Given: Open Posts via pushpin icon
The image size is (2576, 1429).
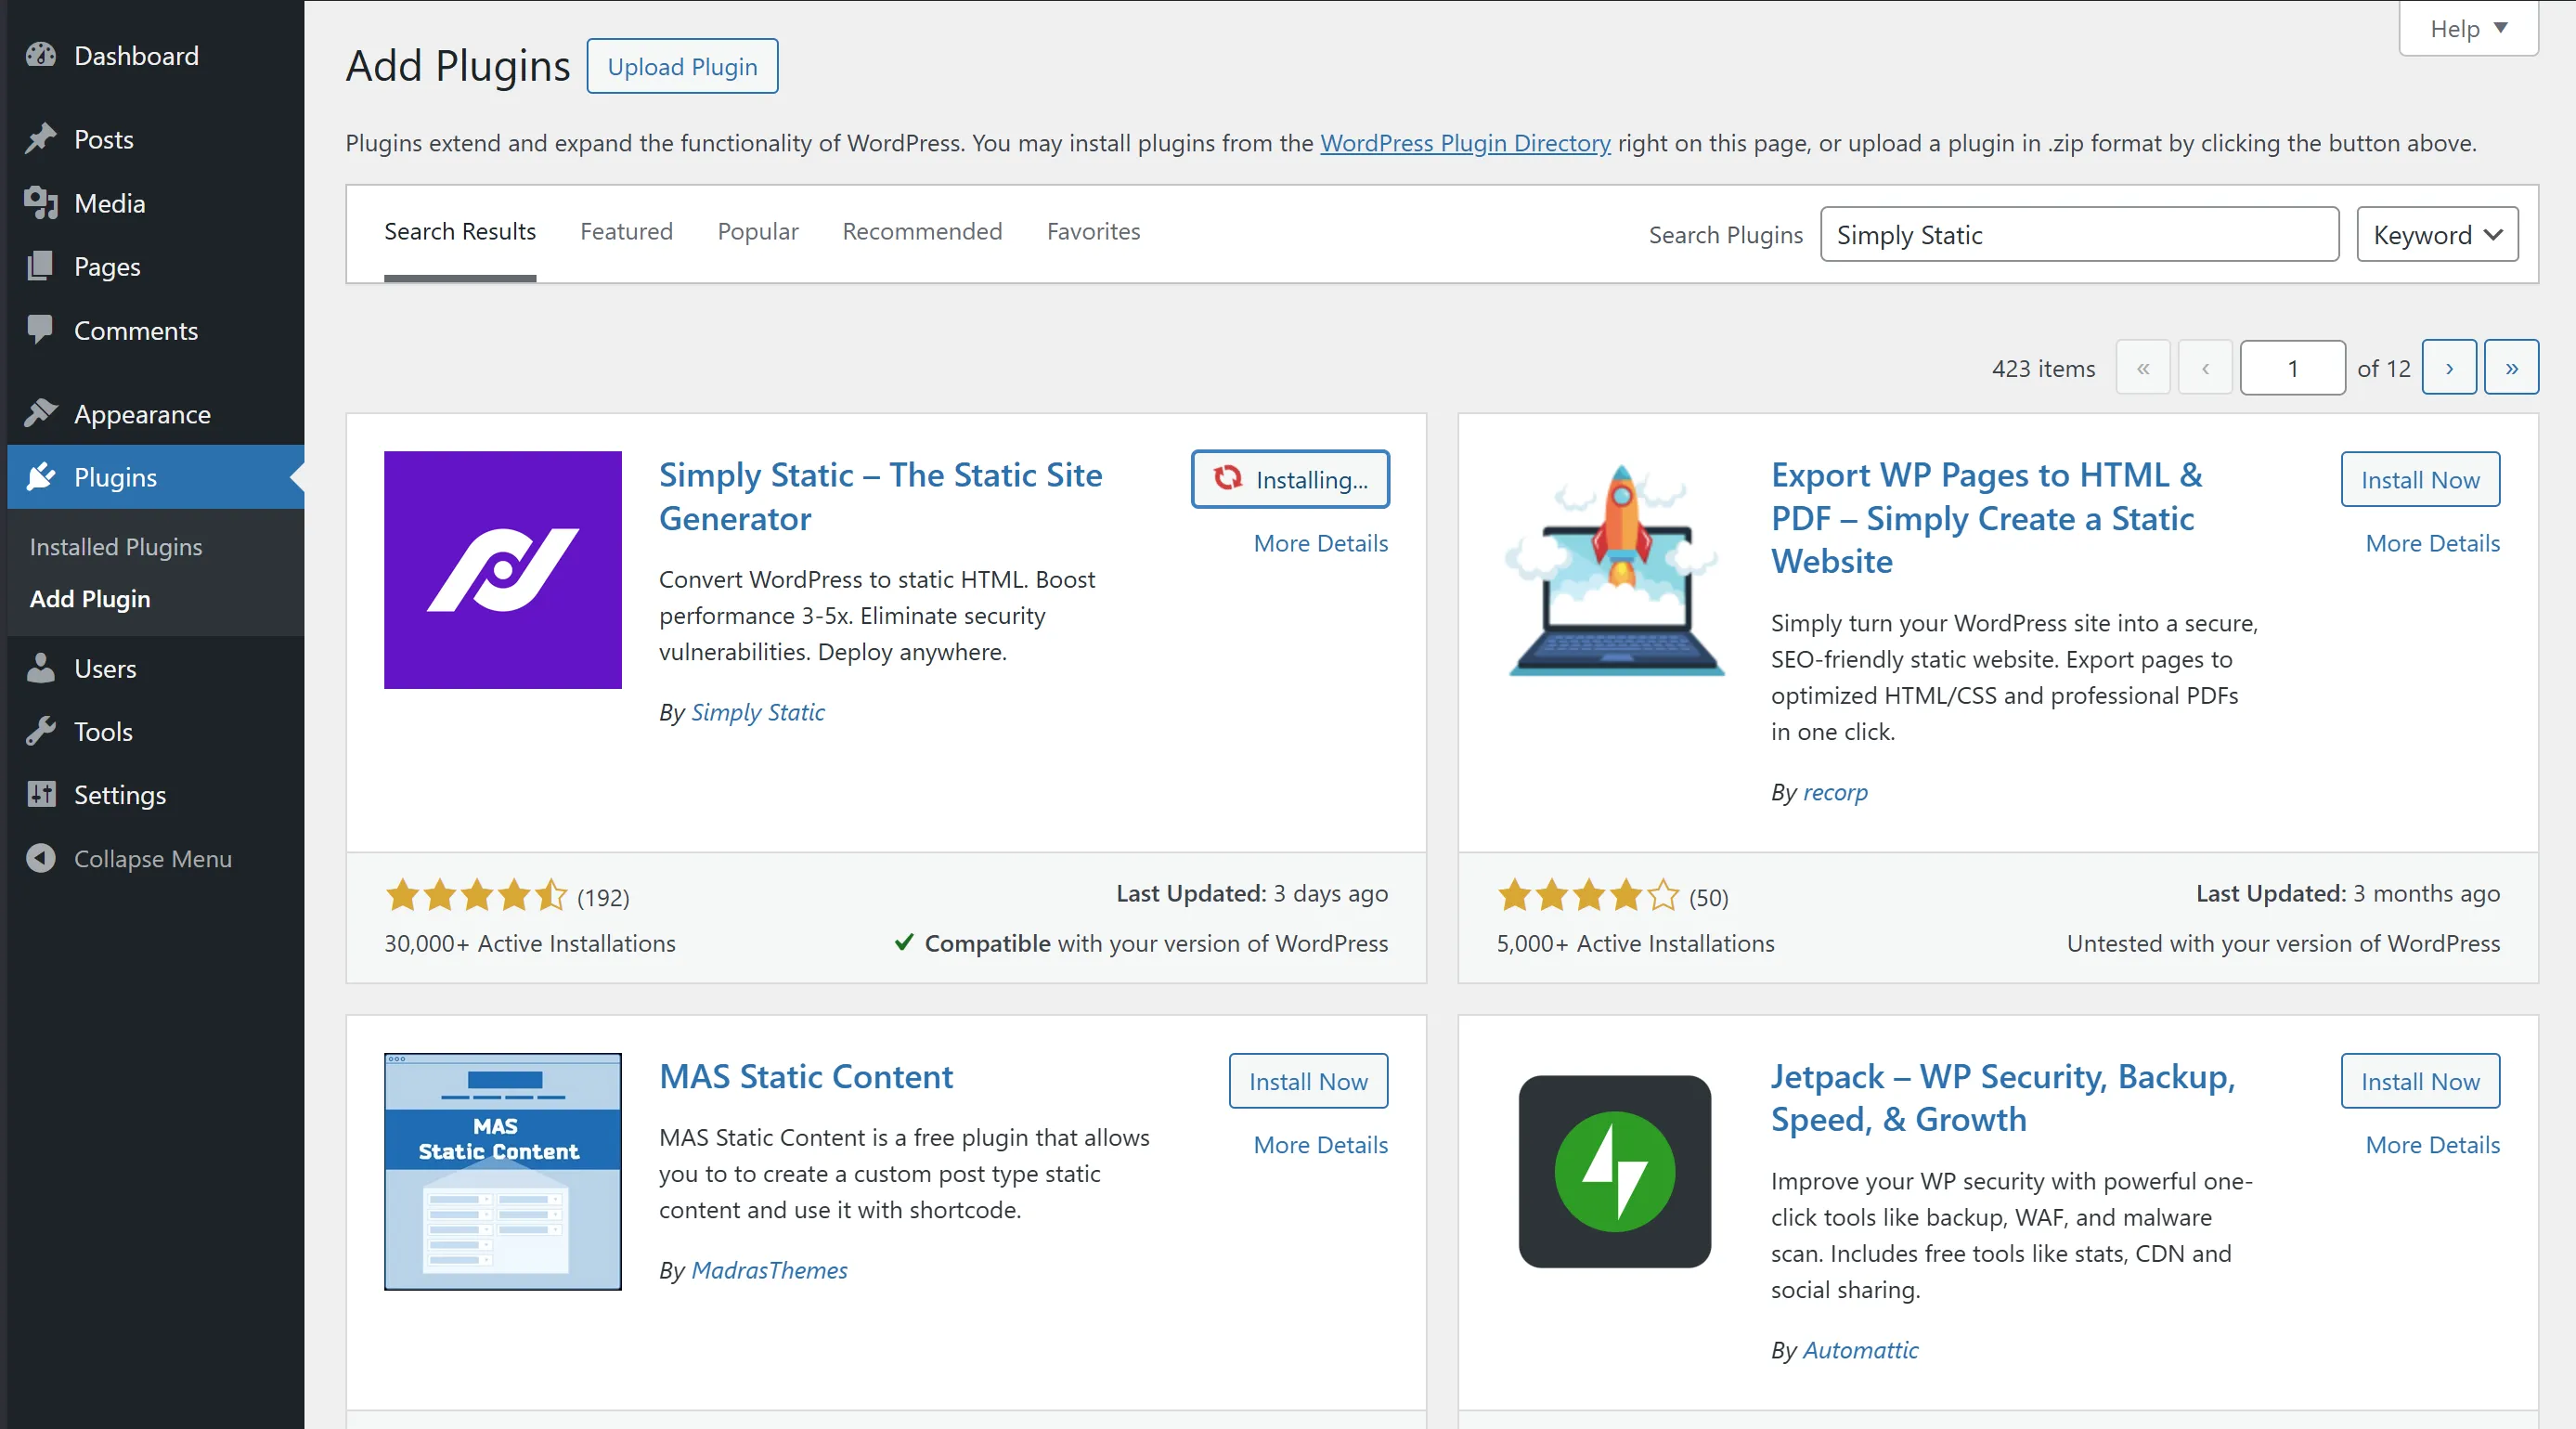Looking at the screenshot, I should [x=41, y=138].
